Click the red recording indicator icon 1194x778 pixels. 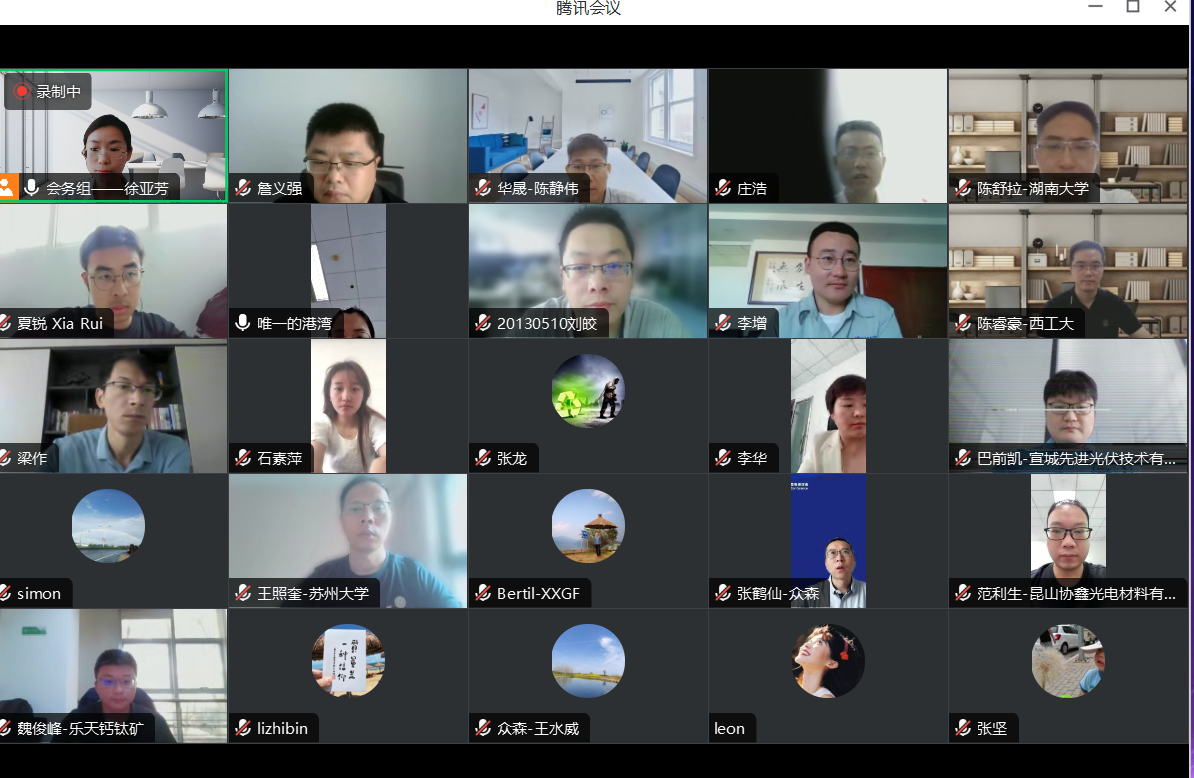coord(22,91)
